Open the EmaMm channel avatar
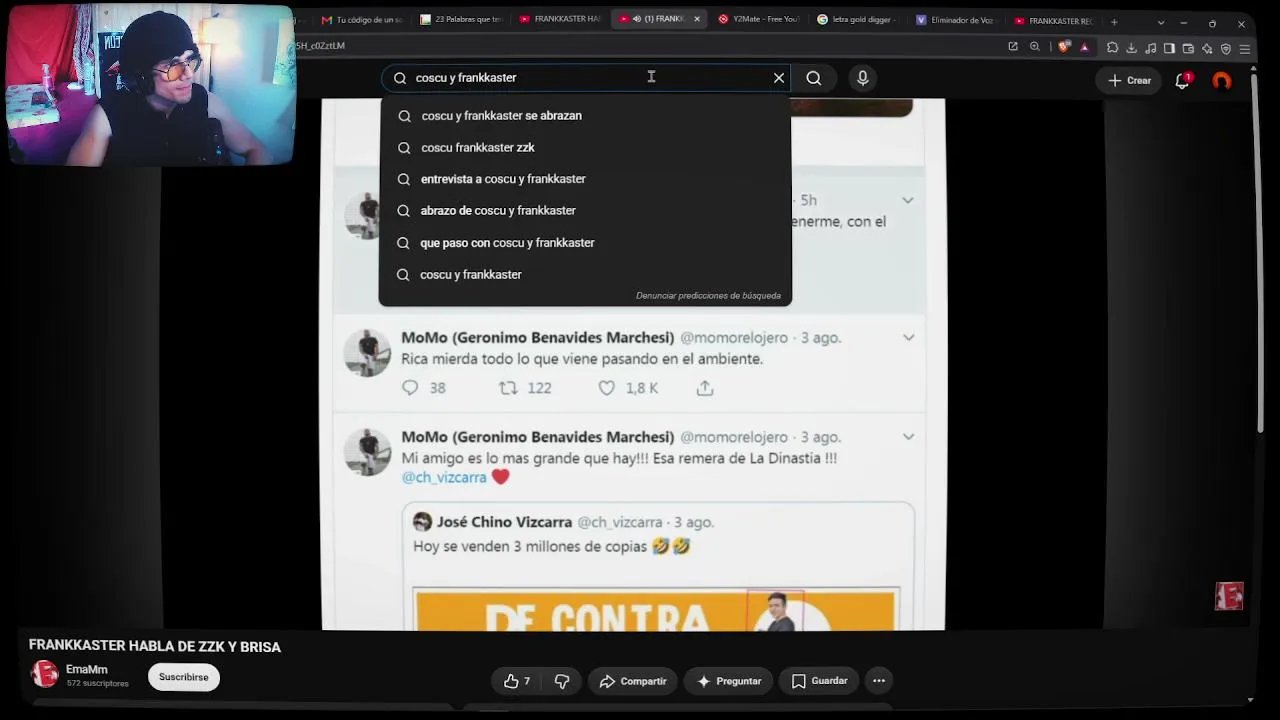The width and height of the screenshot is (1280, 720). 45,674
